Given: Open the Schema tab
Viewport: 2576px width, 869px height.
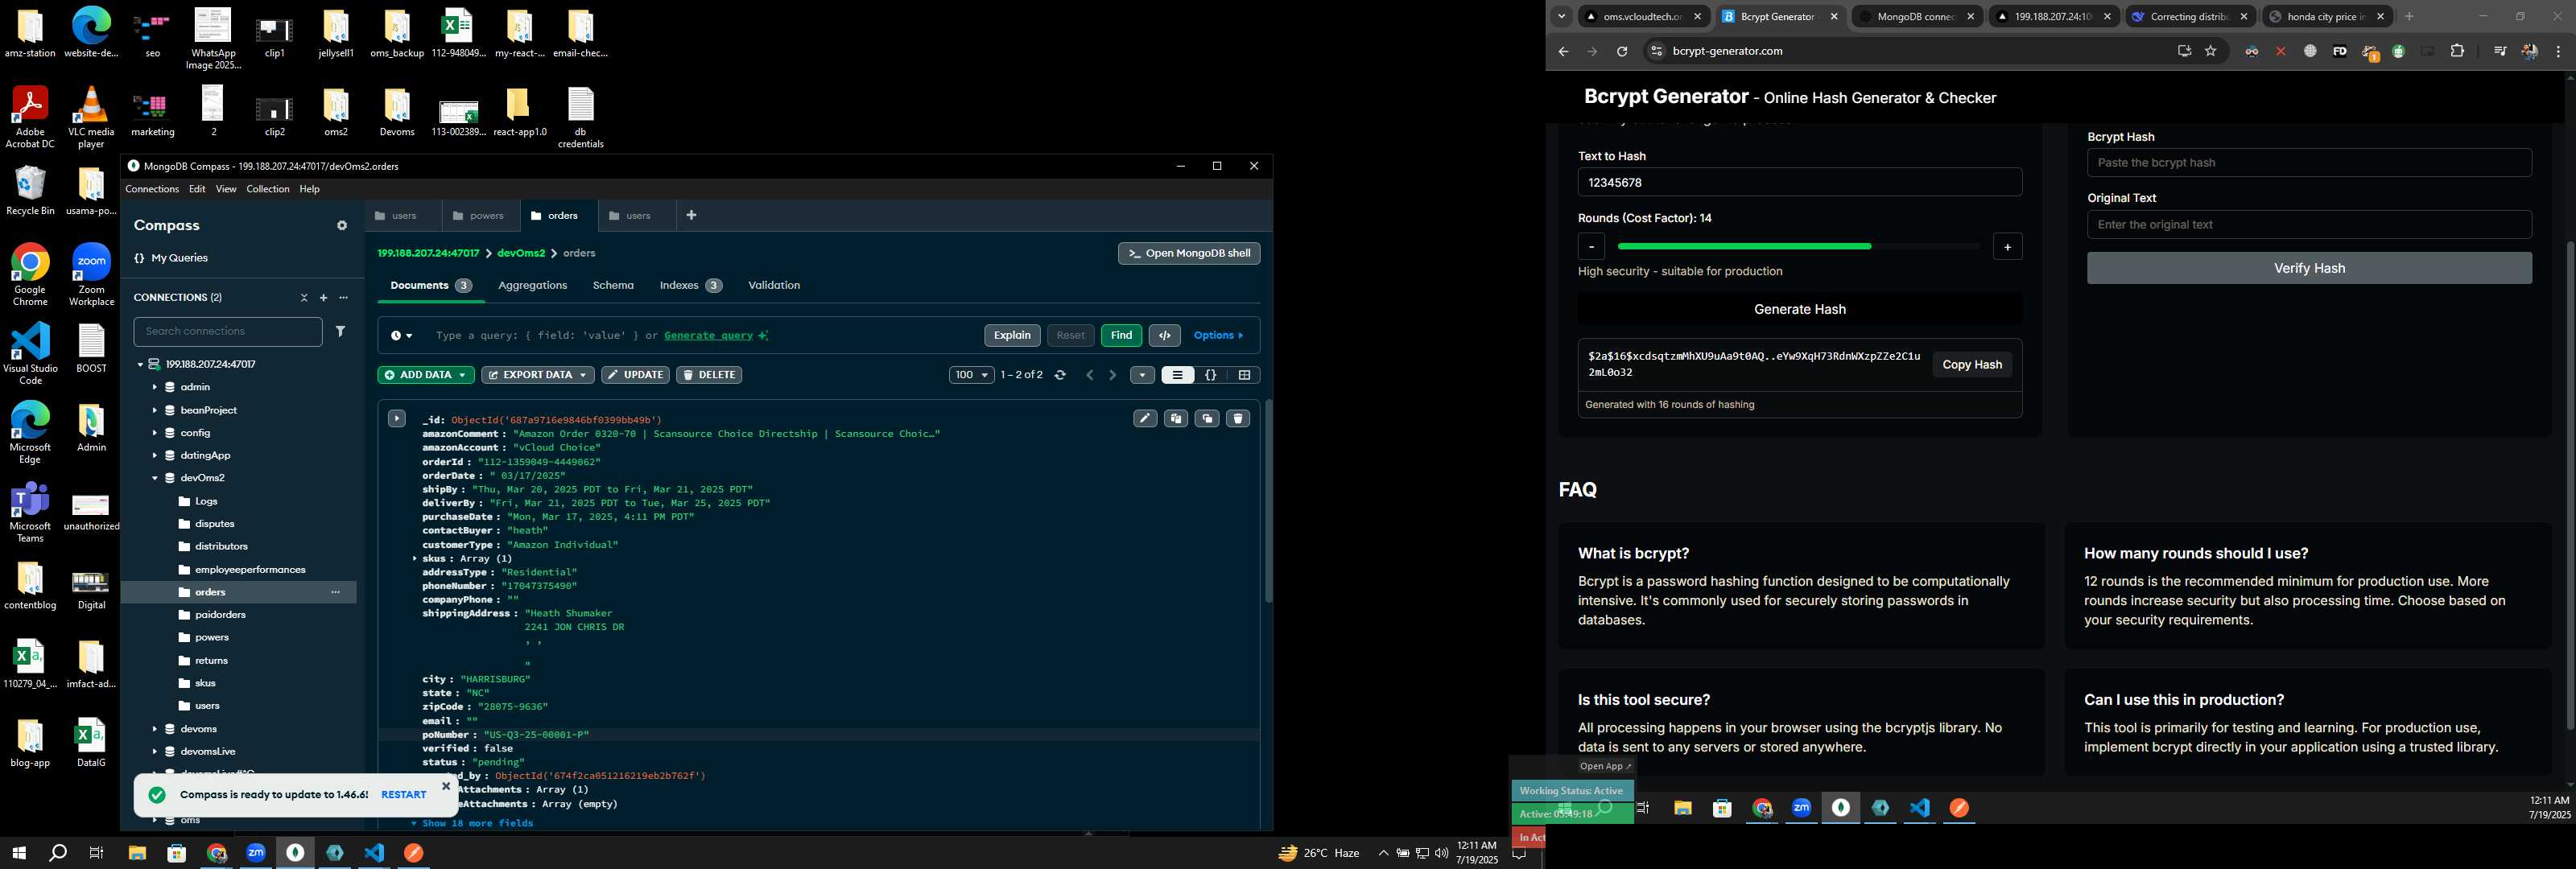Looking at the screenshot, I should 613,286.
